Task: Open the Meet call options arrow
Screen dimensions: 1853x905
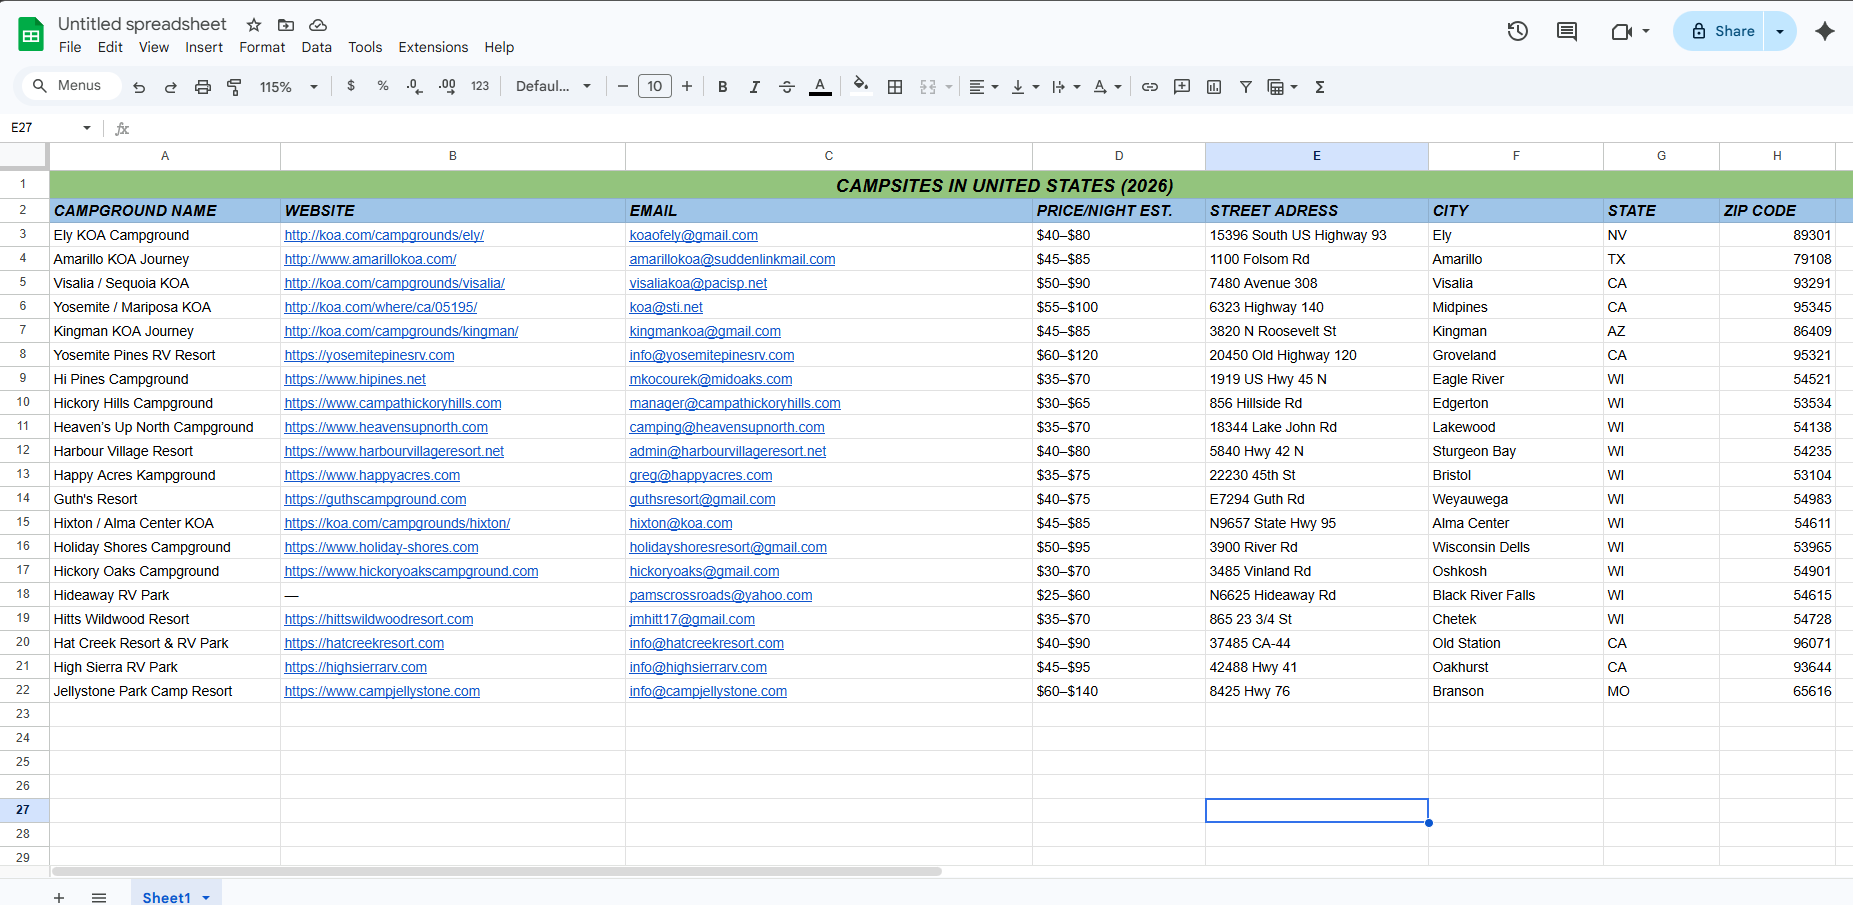Action: coord(1646,31)
